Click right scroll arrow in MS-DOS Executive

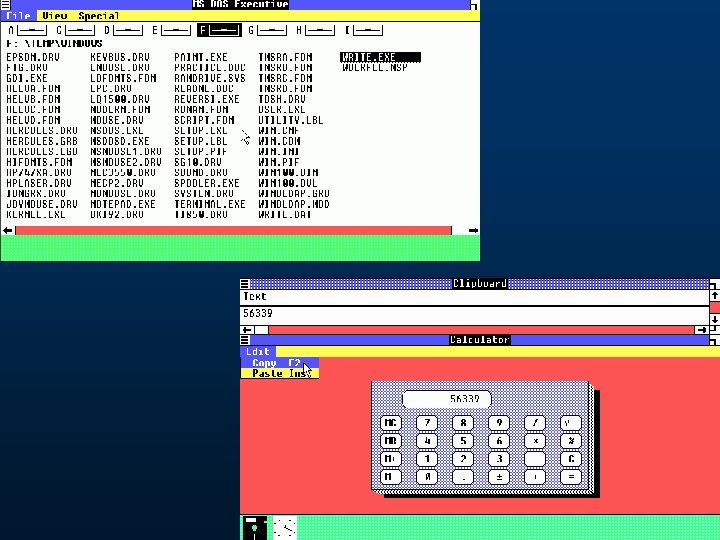point(473,231)
